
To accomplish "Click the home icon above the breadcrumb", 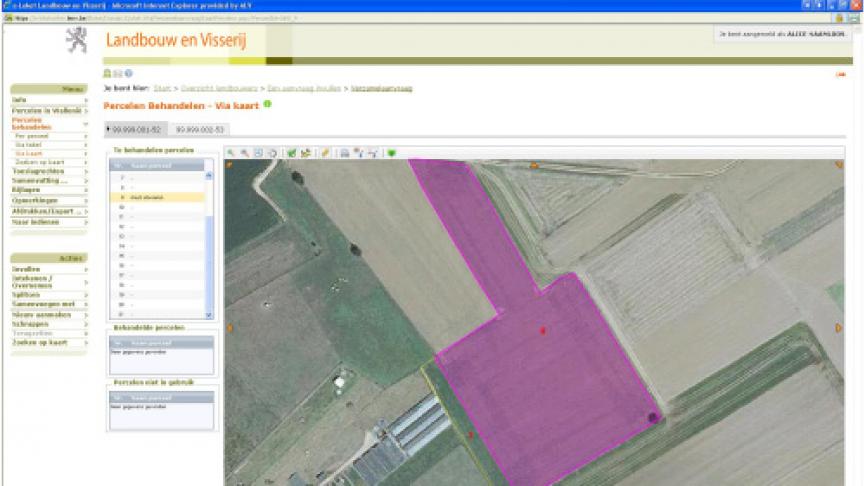I will coord(108,74).
